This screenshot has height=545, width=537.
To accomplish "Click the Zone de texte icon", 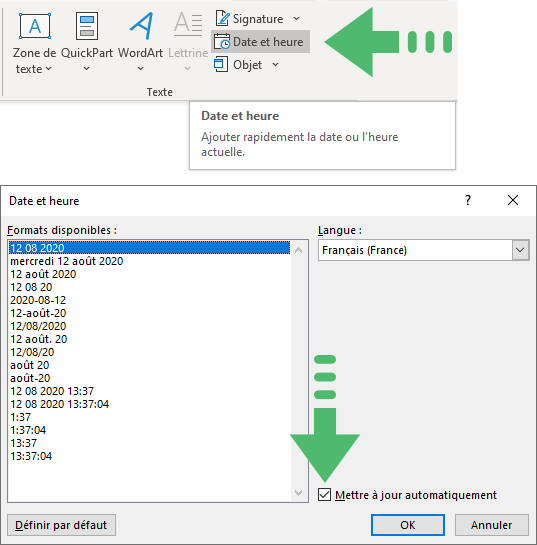I will coord(35,26).
